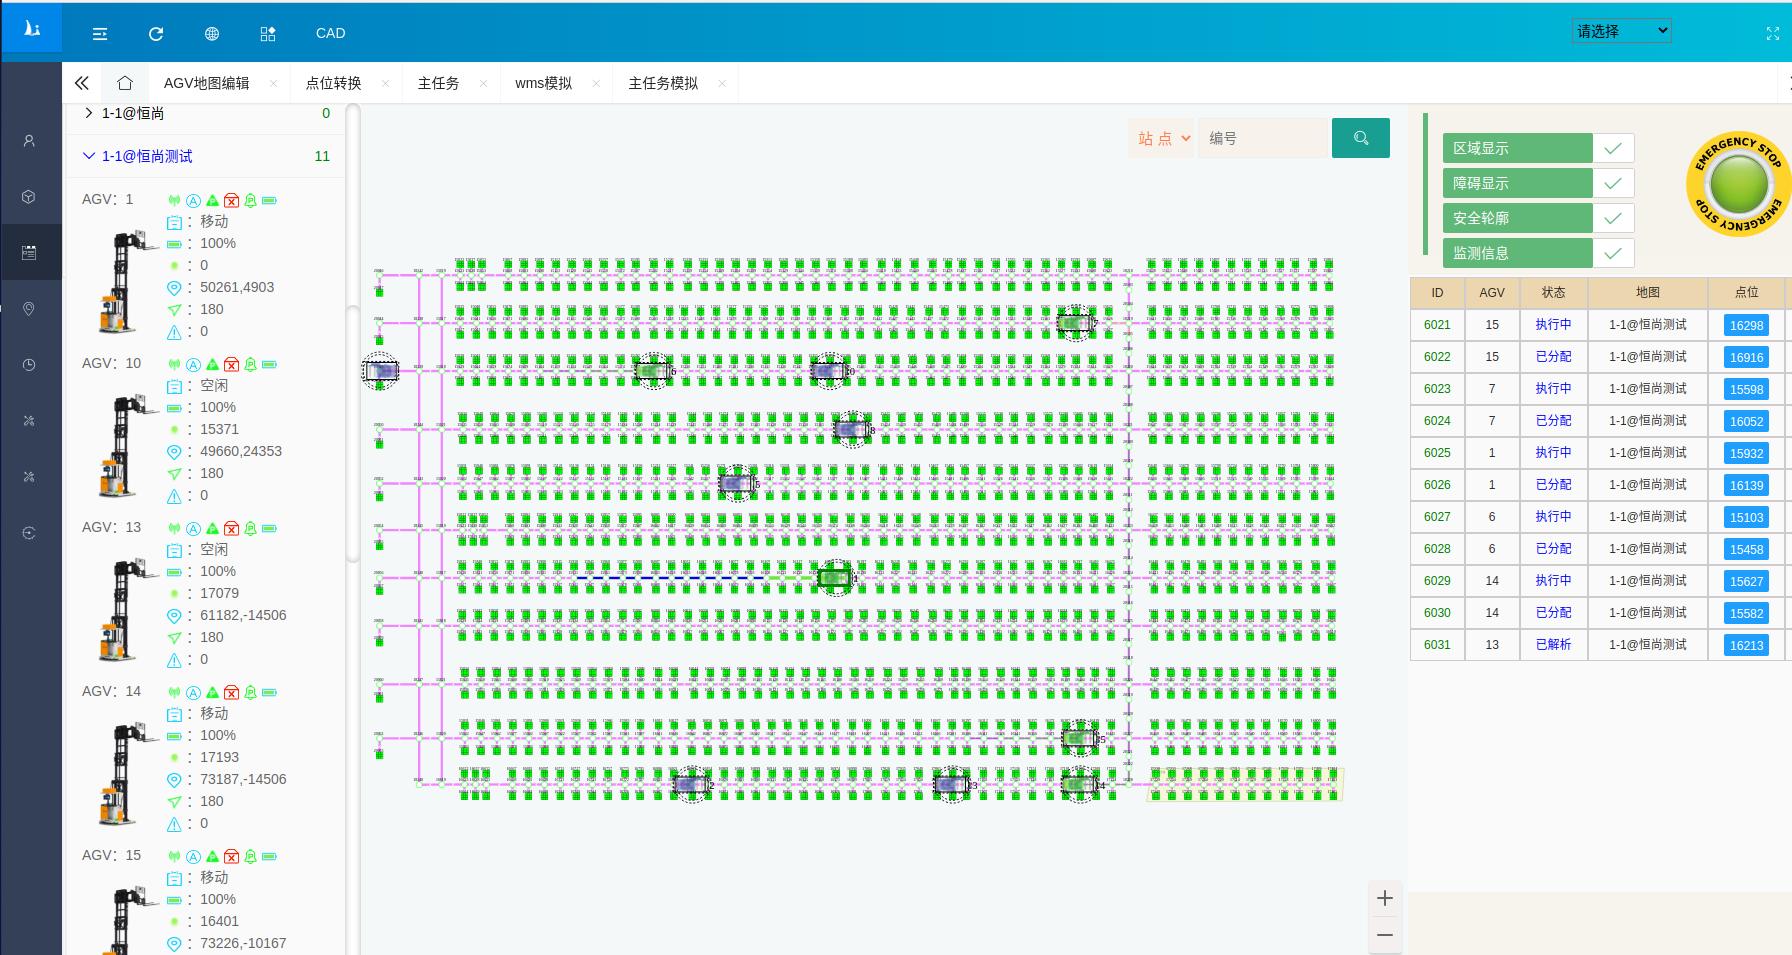Click the globe language icon

[212, 34]
